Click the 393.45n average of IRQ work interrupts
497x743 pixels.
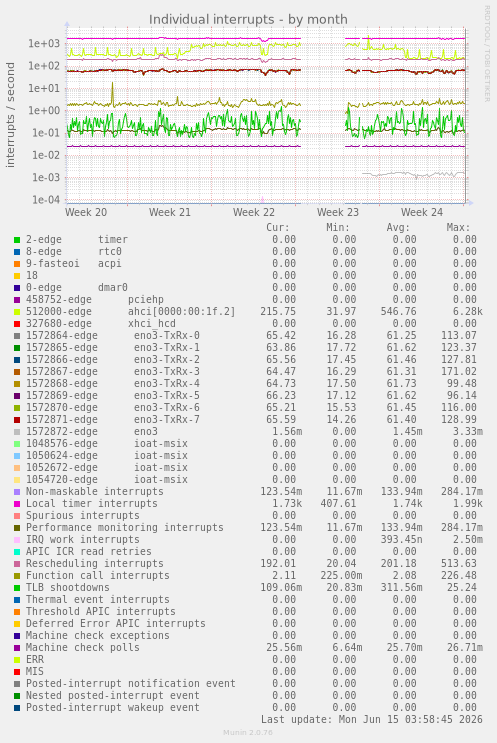pos(402,540)
